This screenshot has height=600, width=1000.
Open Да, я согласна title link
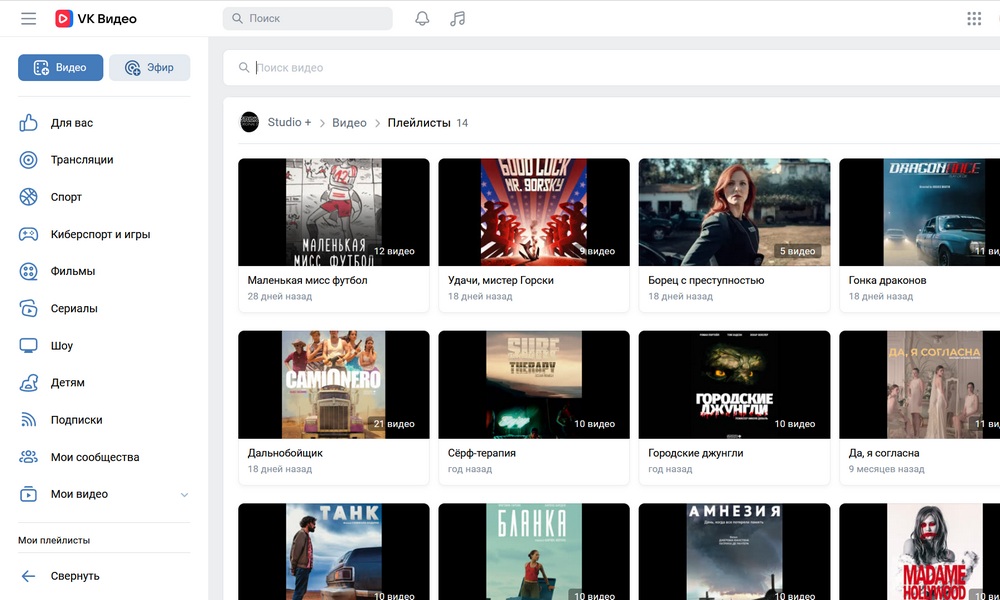coord(884,453)
